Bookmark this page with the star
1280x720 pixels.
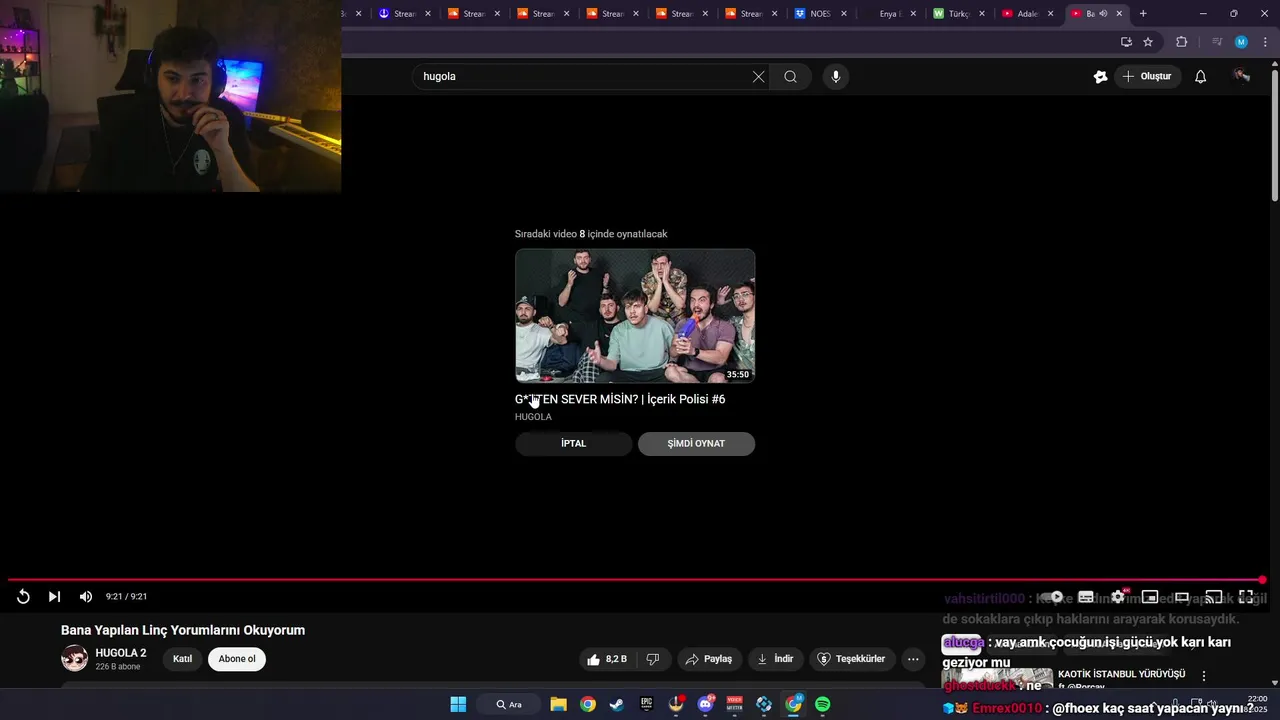click(x=1148, y=42)
